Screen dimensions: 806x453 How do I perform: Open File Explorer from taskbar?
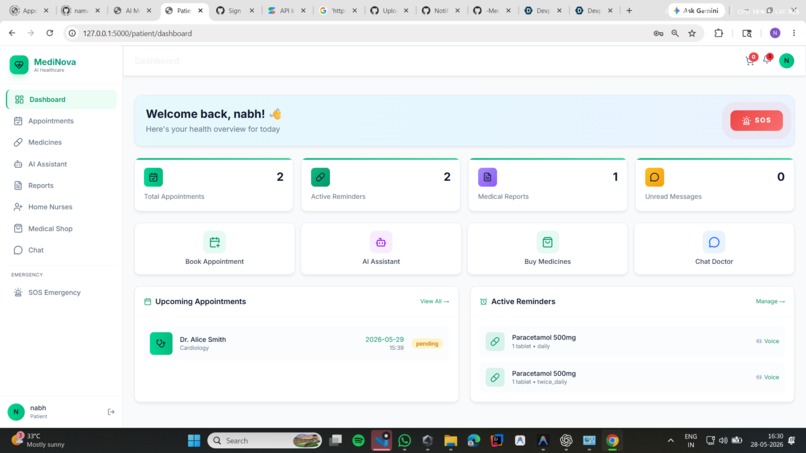451,441
